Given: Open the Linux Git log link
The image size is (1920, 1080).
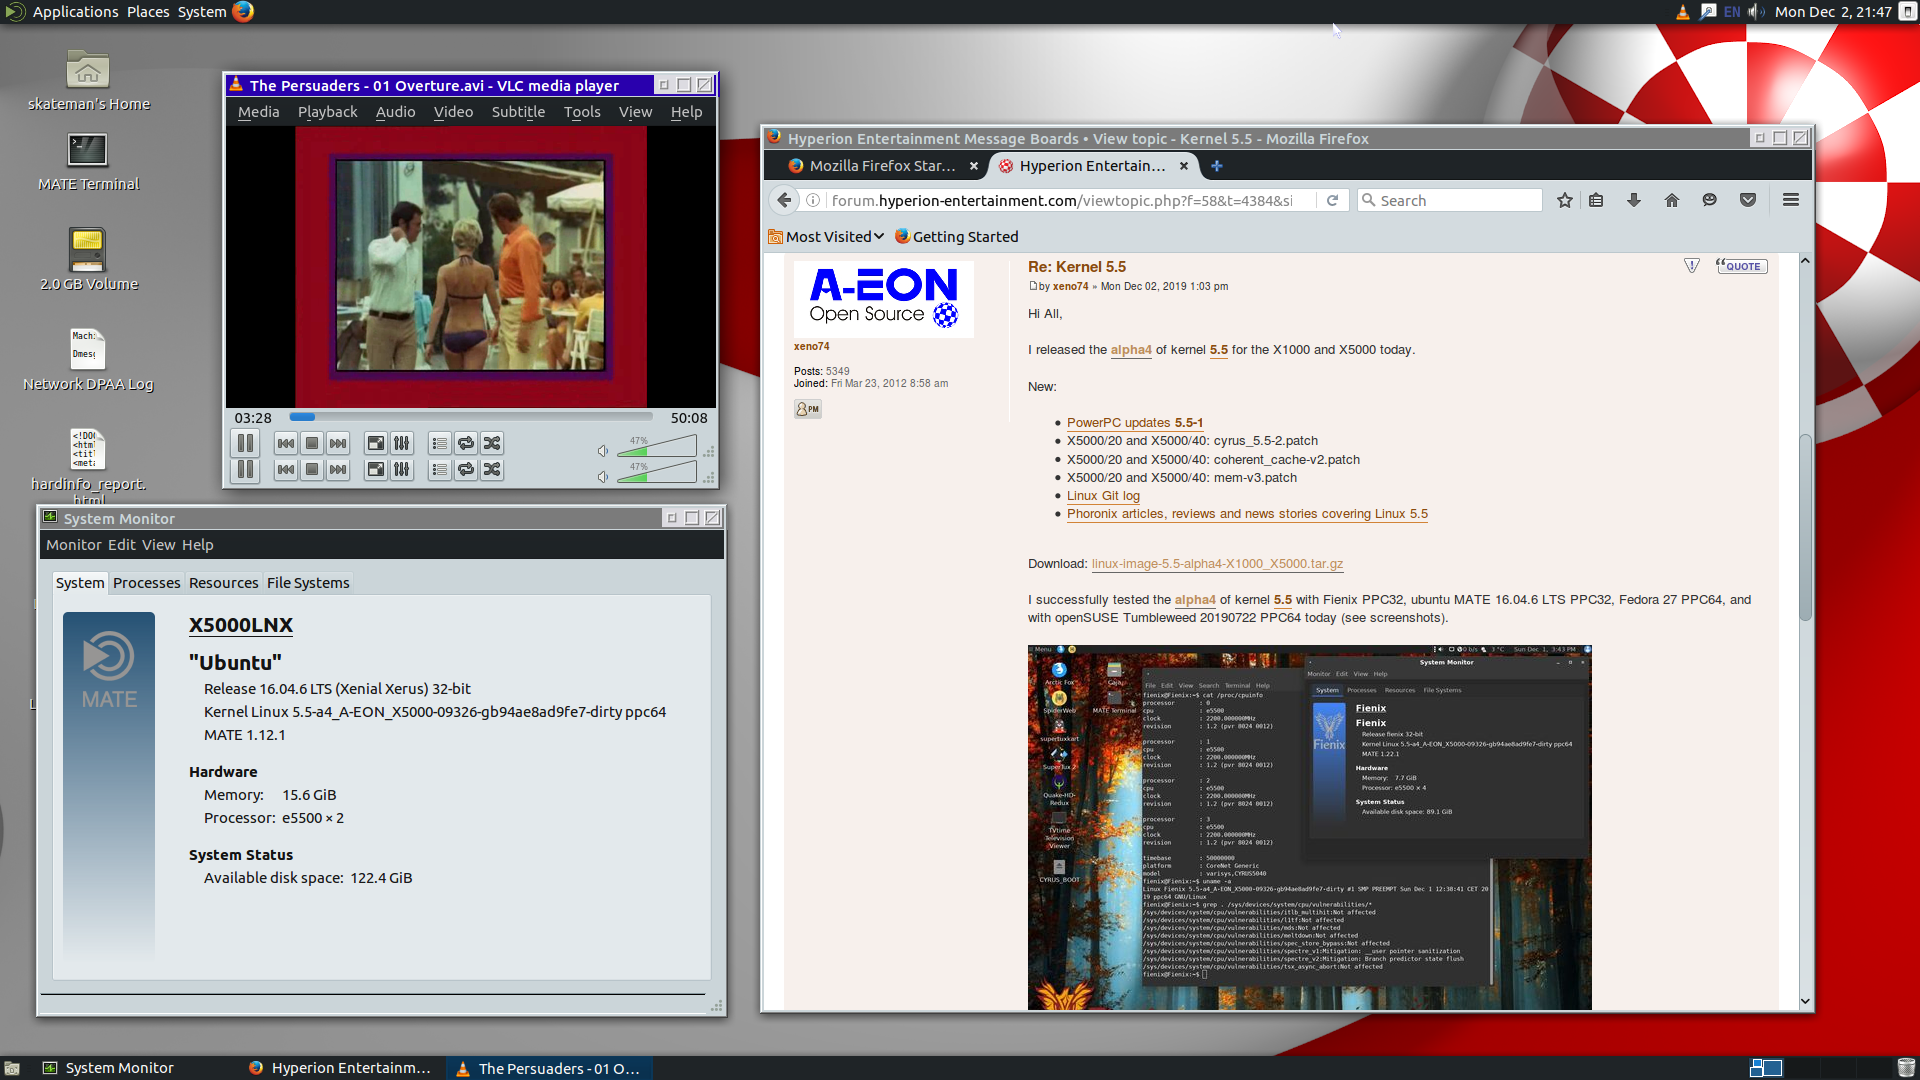Looking at the screenshot, I should [x=1103, y=496].
